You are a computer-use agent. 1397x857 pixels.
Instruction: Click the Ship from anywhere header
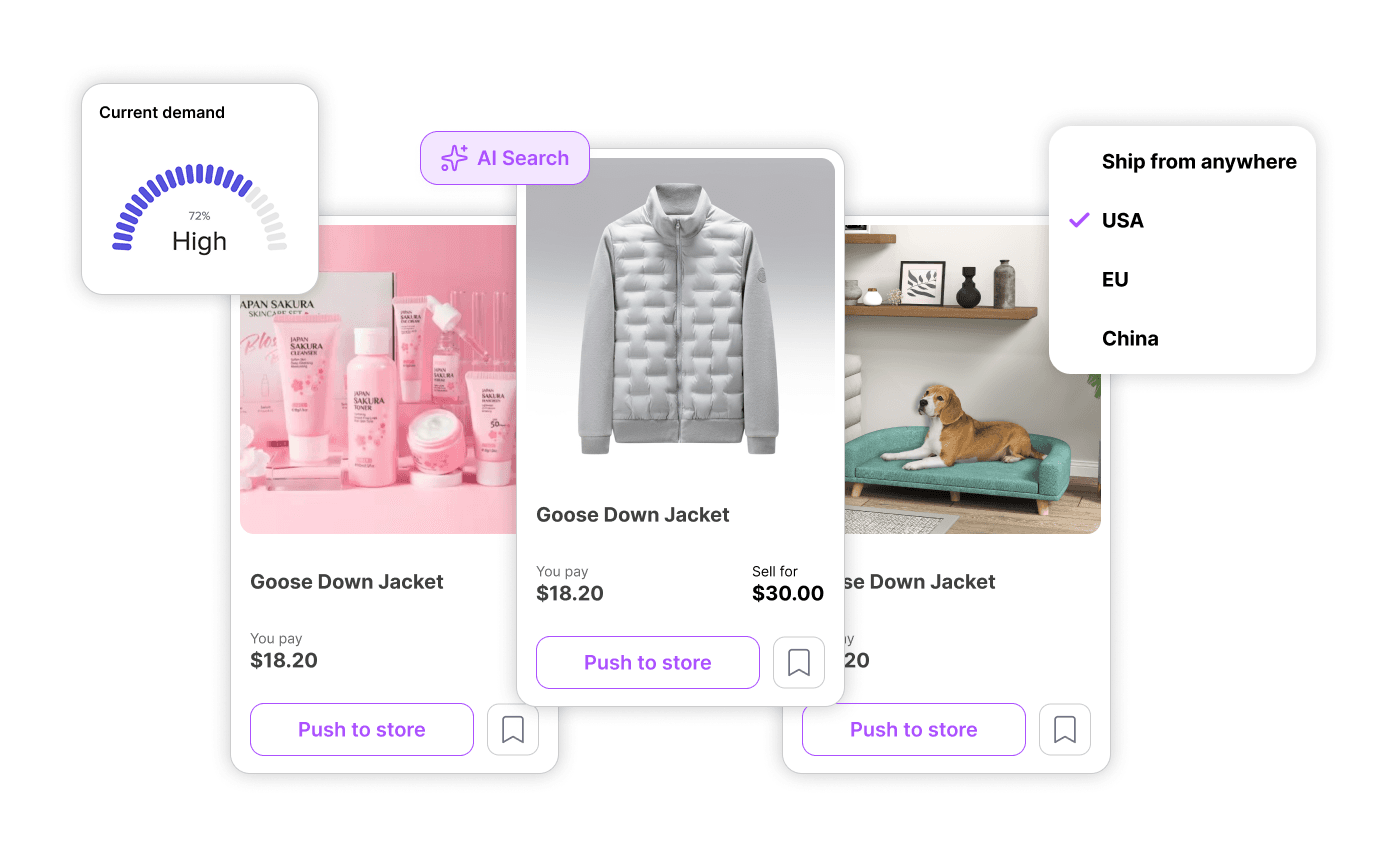coord(1199,161)
